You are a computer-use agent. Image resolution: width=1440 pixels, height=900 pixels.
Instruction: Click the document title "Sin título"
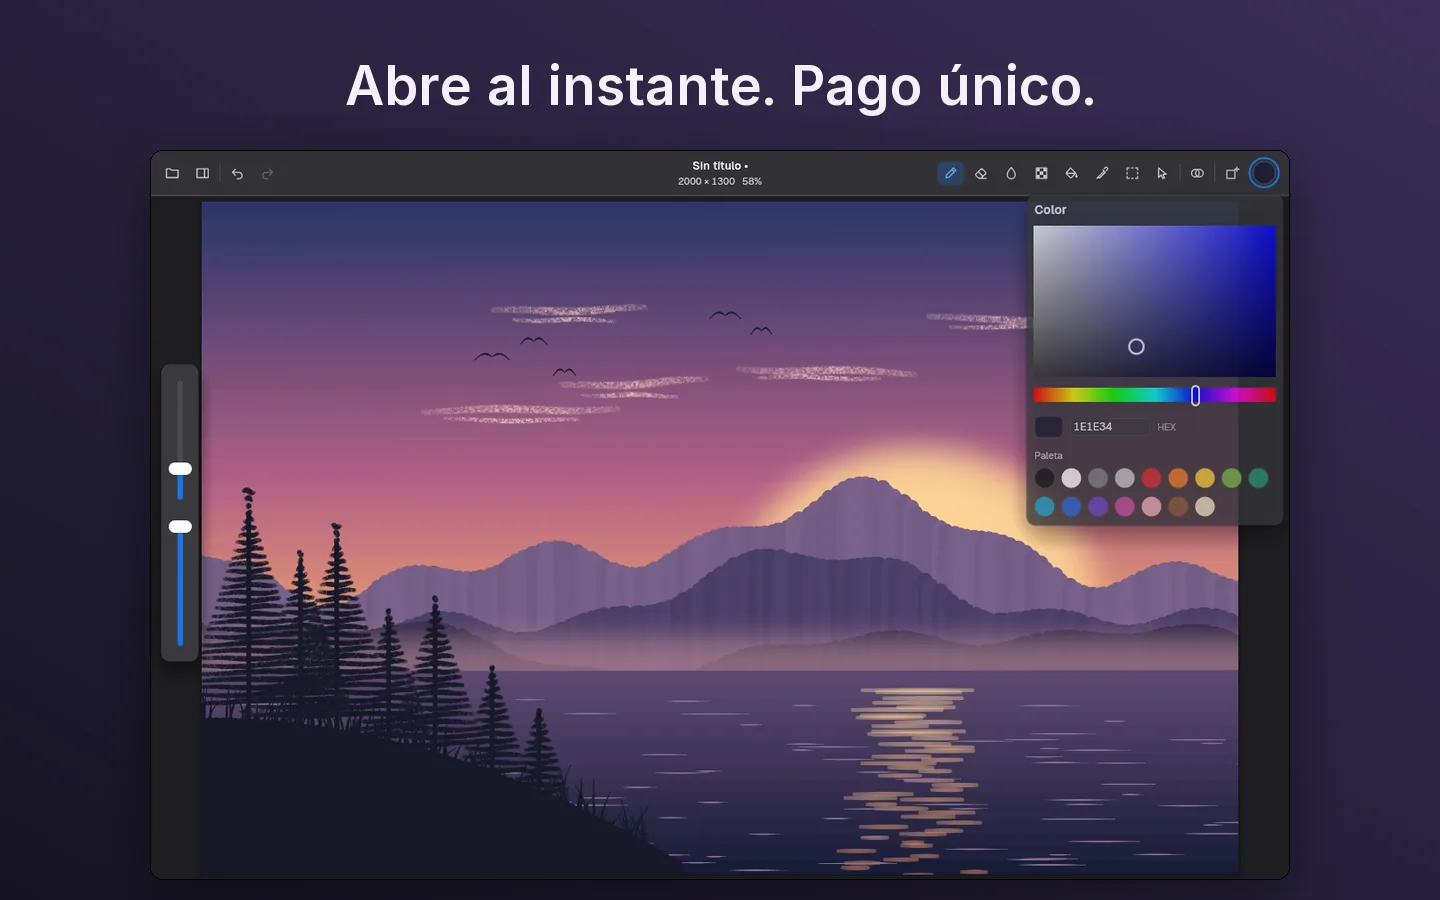click(x=717, y=166)
